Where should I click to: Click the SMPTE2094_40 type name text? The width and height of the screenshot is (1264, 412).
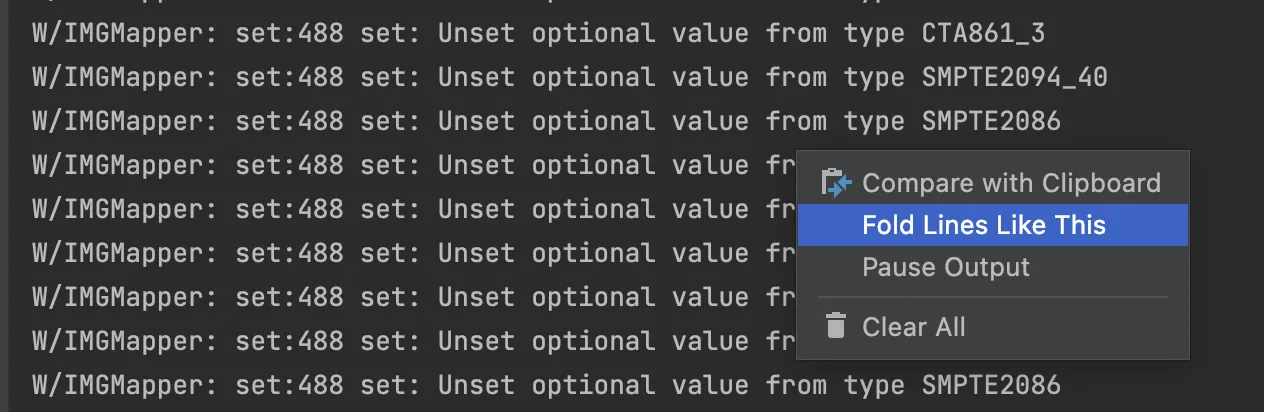pos(1014,78)
